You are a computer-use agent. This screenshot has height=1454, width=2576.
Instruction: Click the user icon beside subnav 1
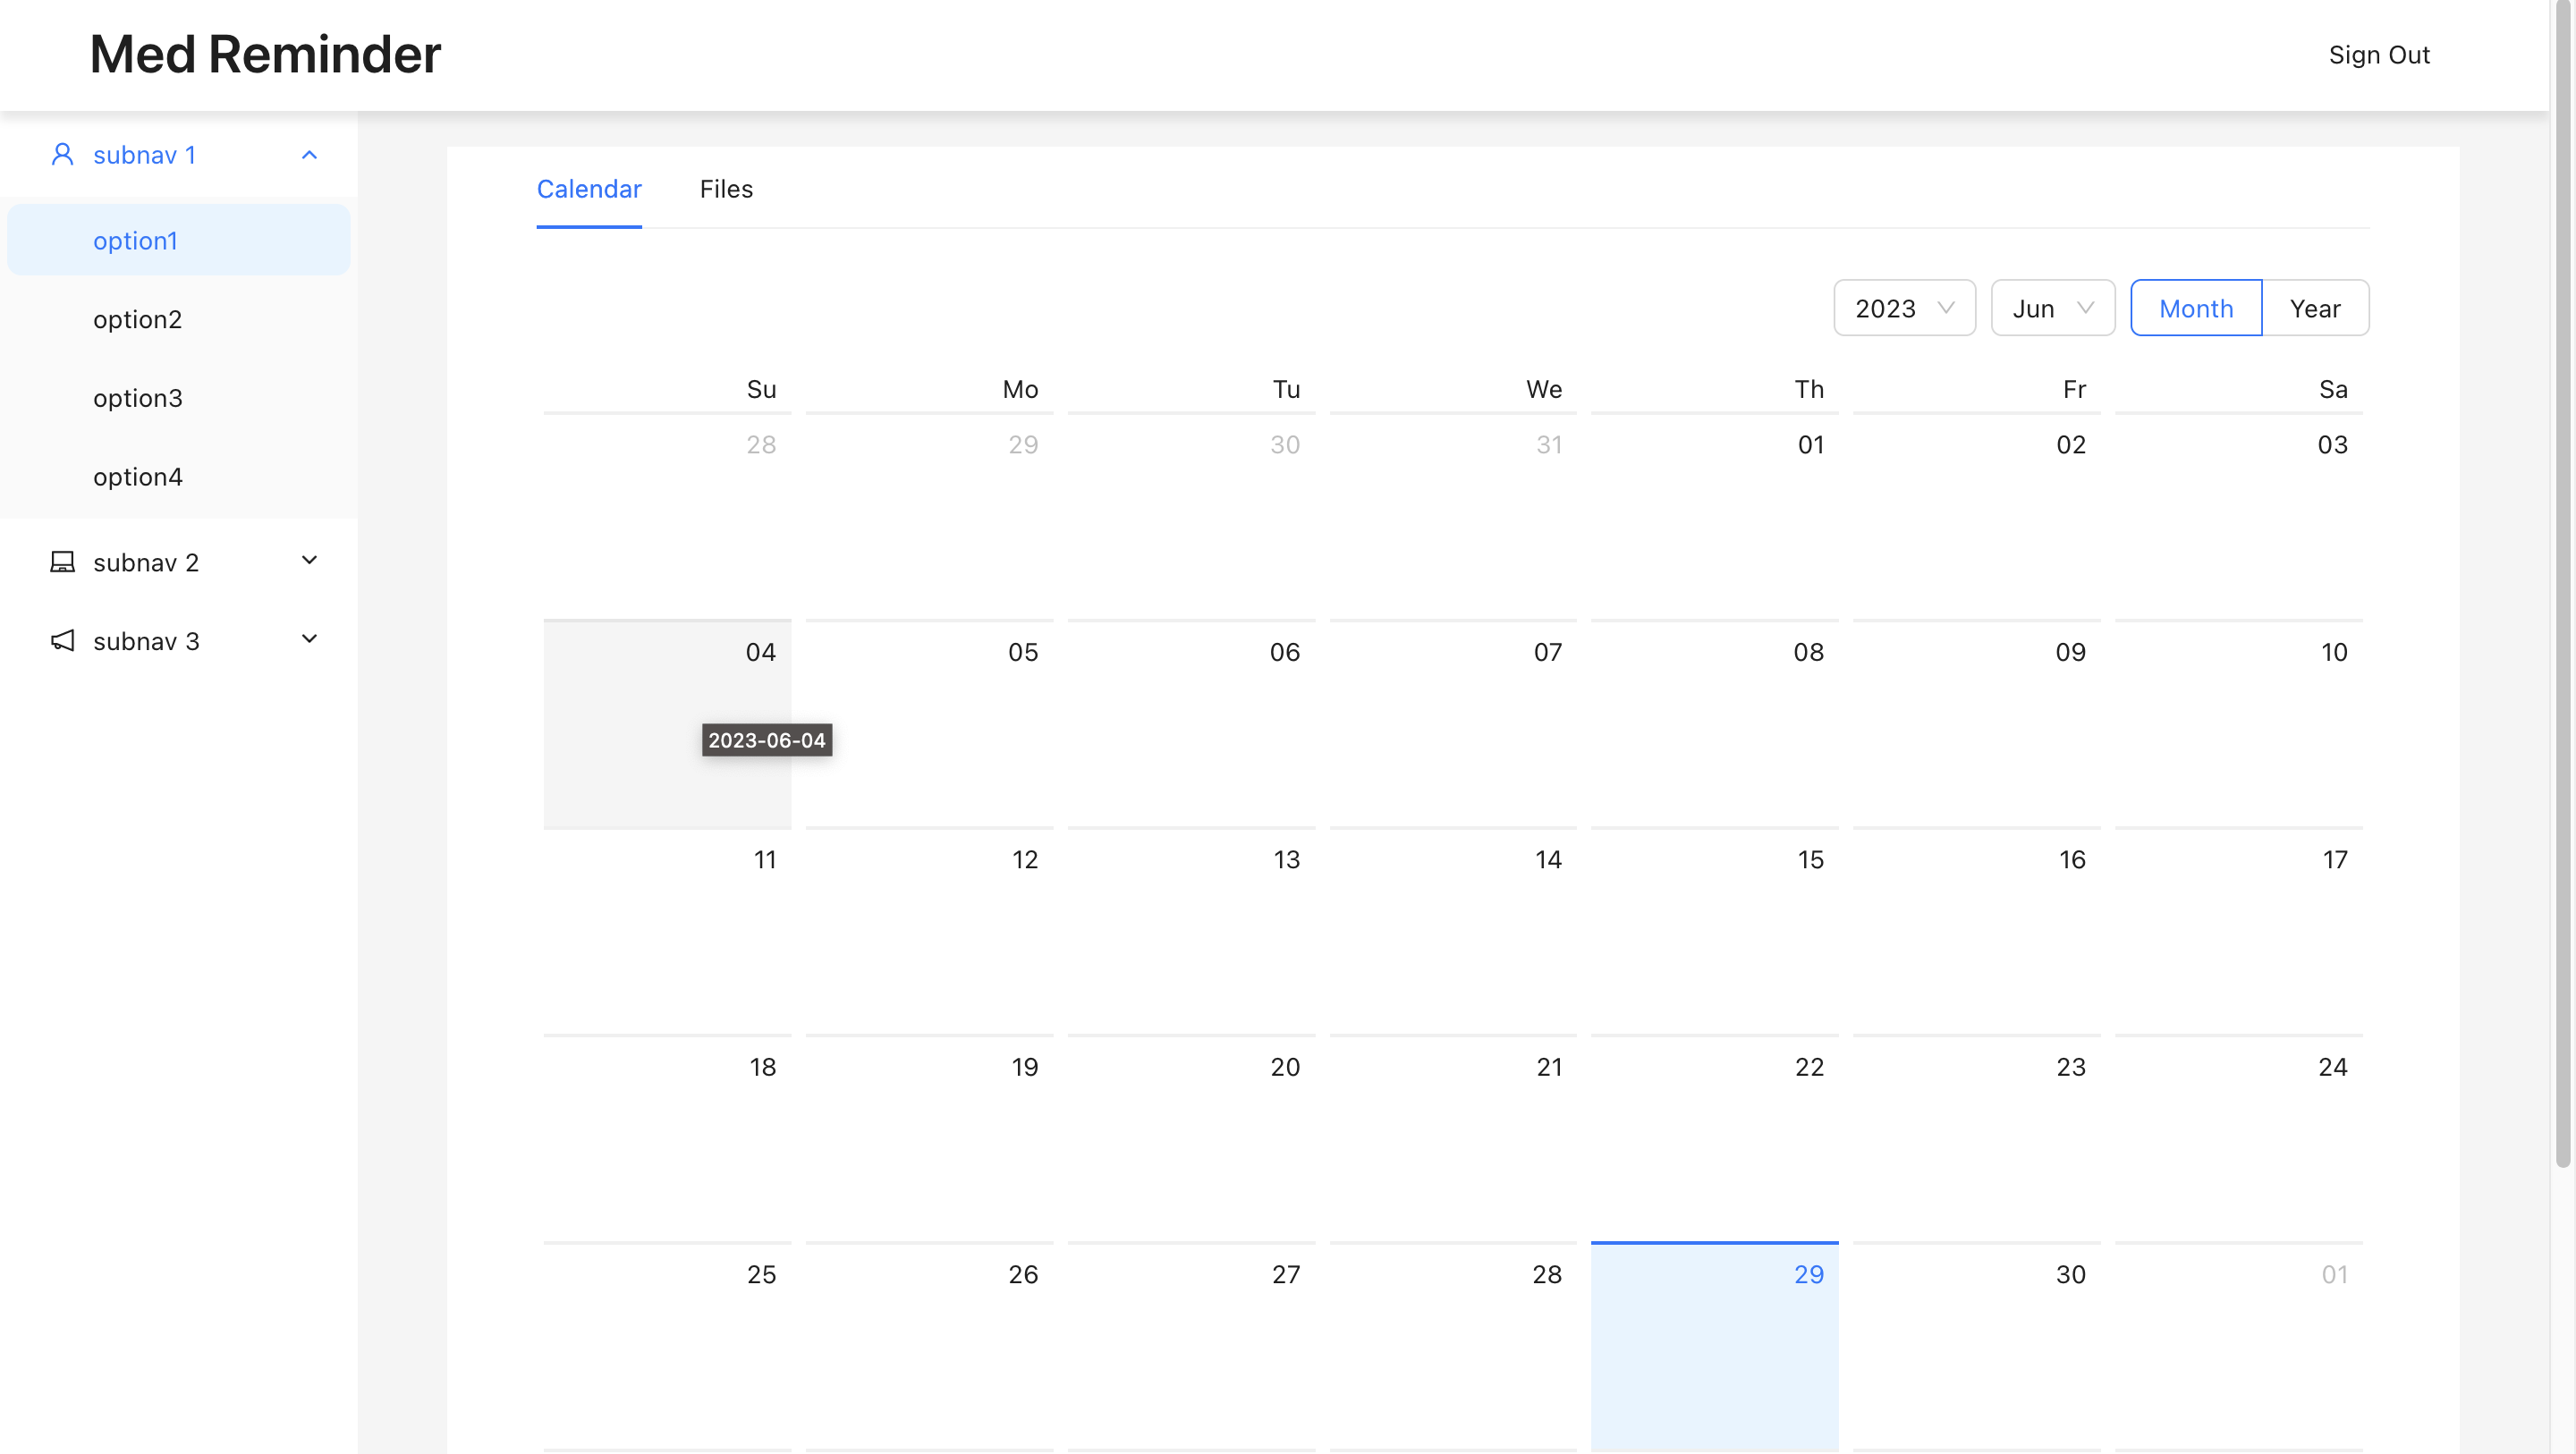[62, 155]
